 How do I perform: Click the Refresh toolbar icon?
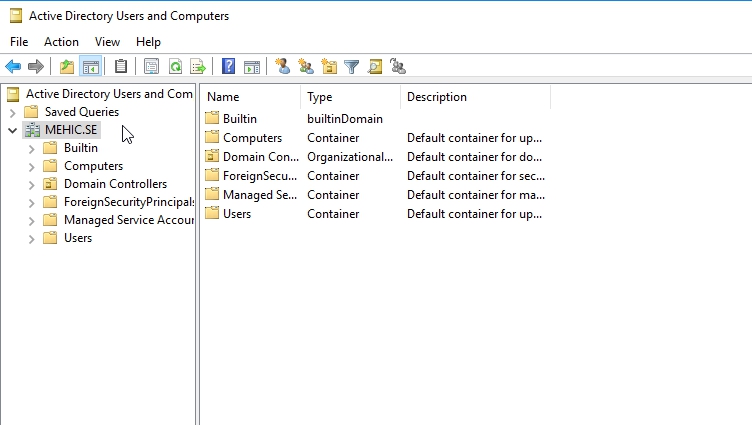pyautogui.click(x=175, y=67)
